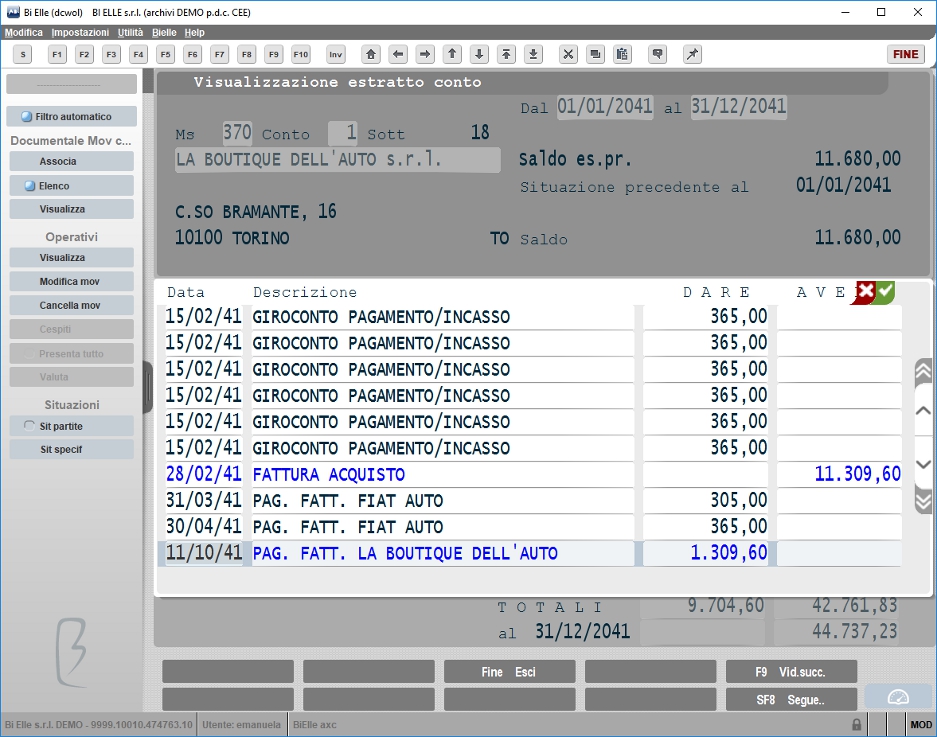Click the Cancella mov button

click(72, 305)
